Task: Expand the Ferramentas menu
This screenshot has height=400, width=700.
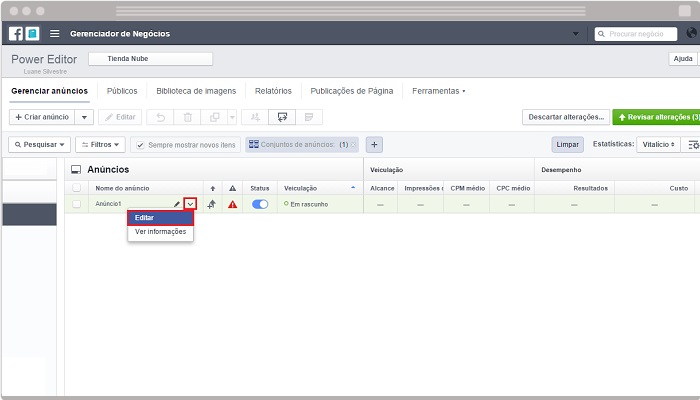Action: click(x=438, y=91)
